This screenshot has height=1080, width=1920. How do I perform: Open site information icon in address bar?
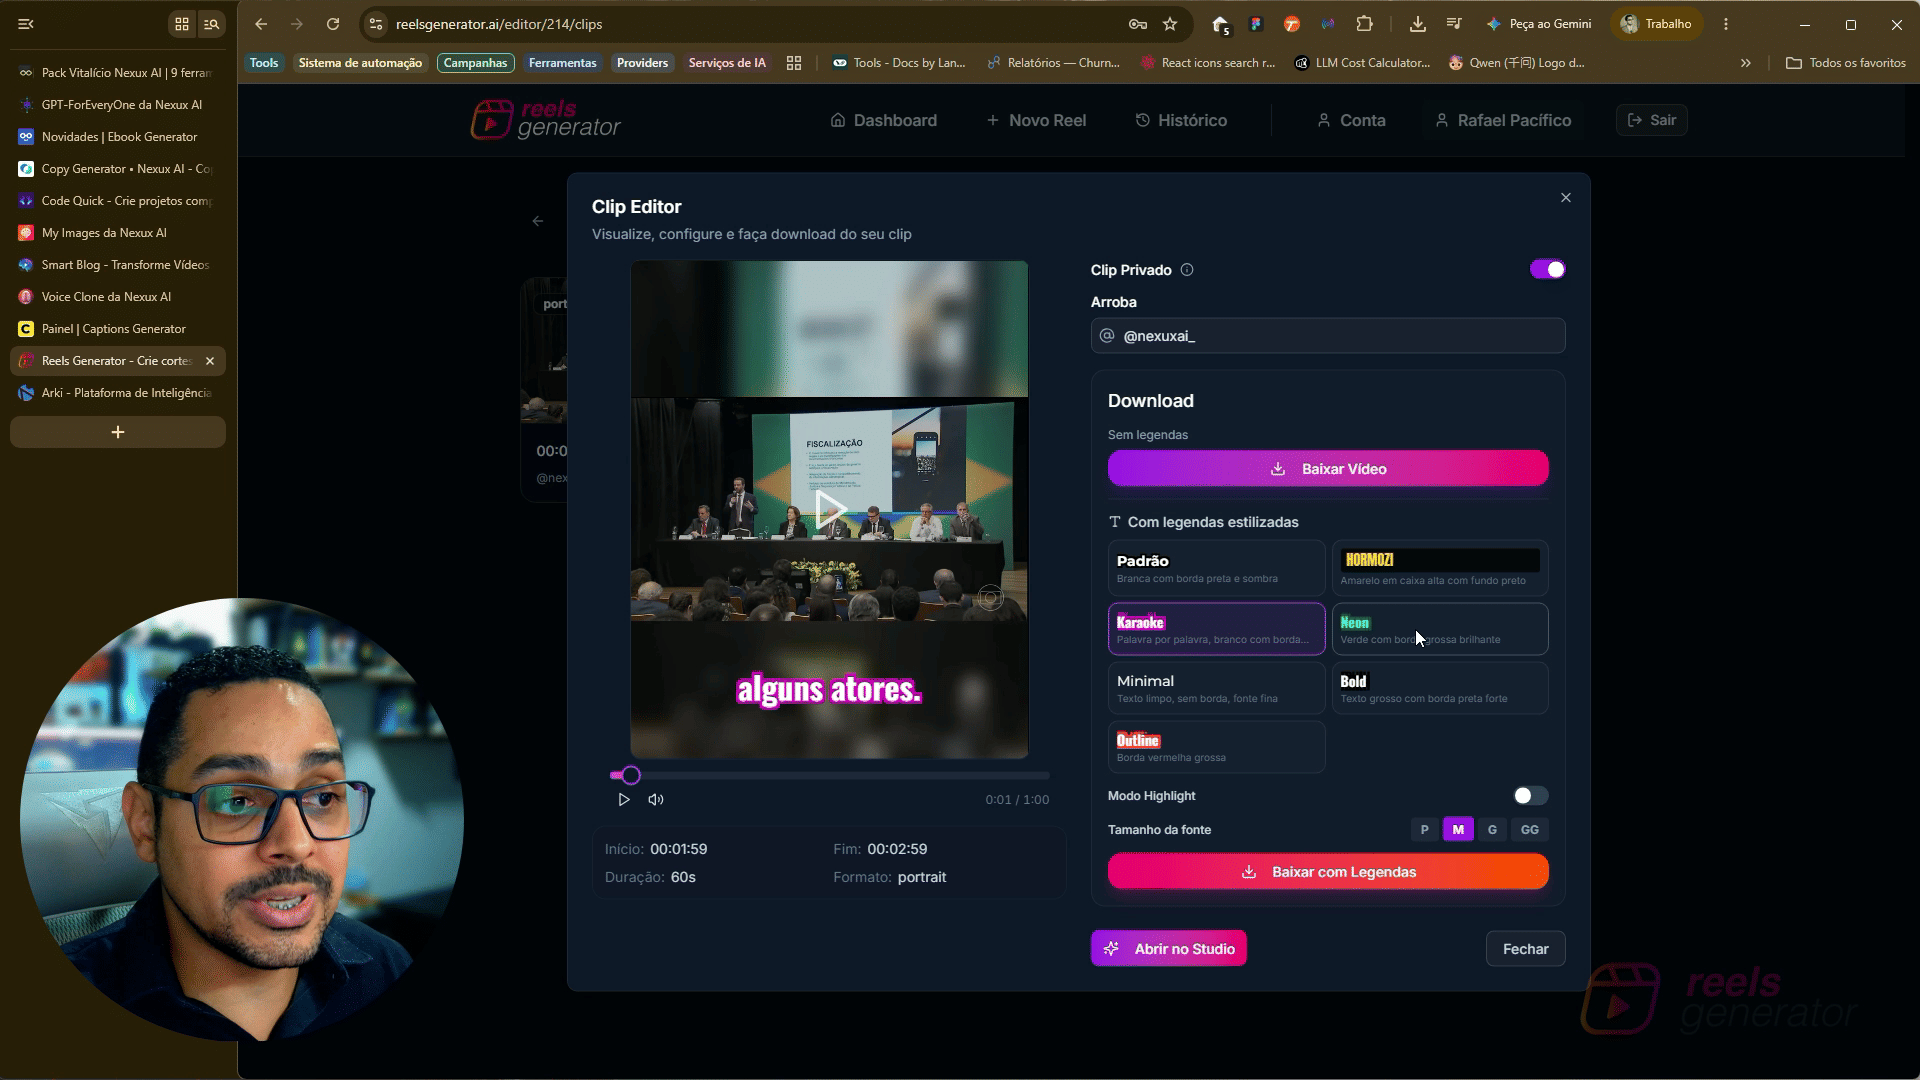(375, 24)
